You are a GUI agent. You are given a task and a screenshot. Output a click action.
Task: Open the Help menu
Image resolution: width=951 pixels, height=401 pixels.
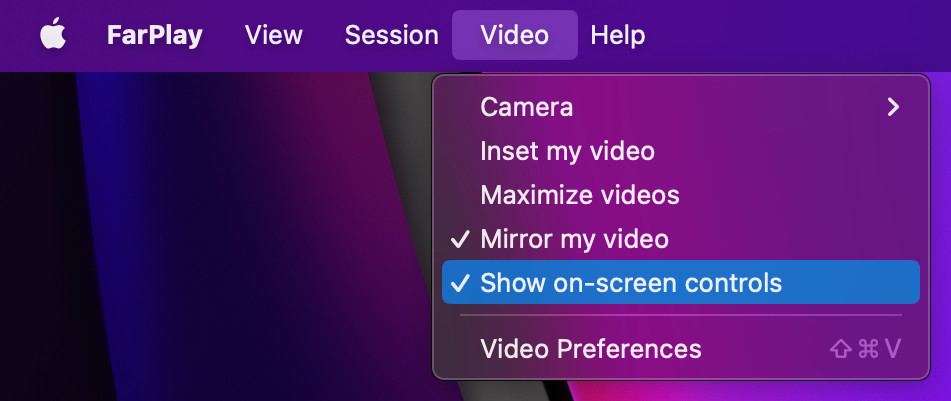tap(617, 36)
